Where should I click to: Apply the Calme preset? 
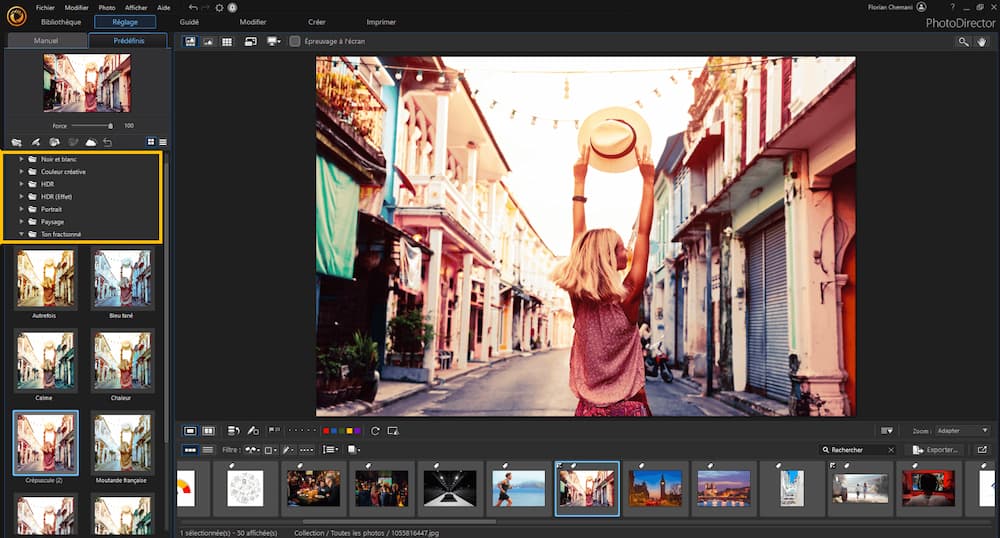point(45,361)
